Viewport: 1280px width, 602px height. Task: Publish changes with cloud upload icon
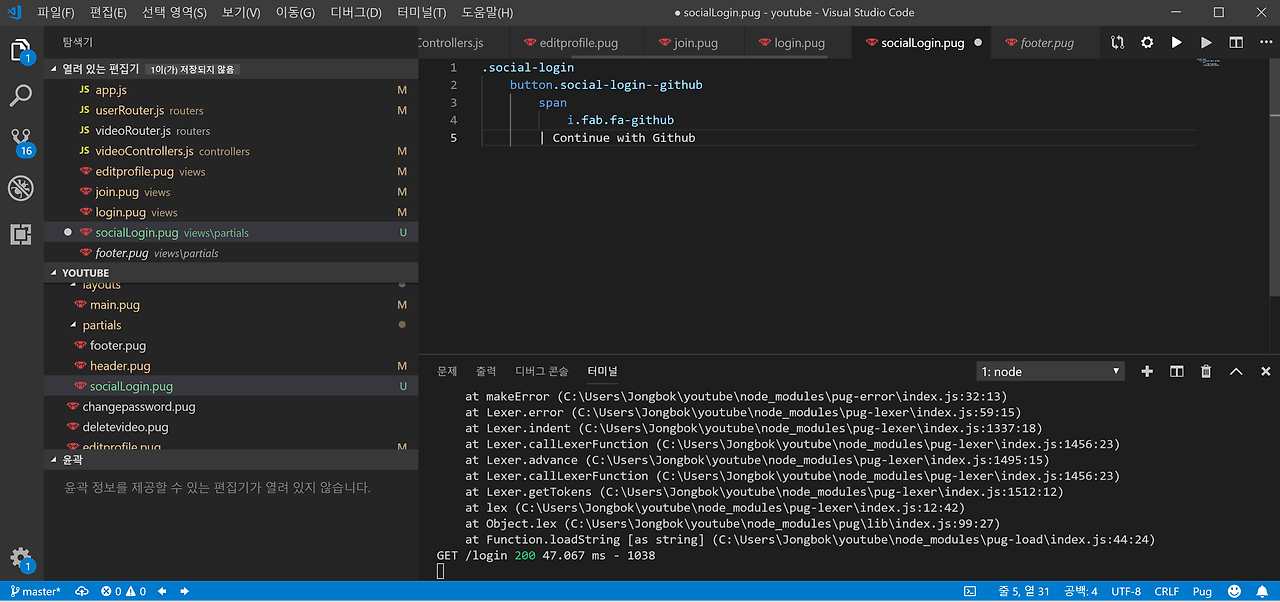point(81,592)
